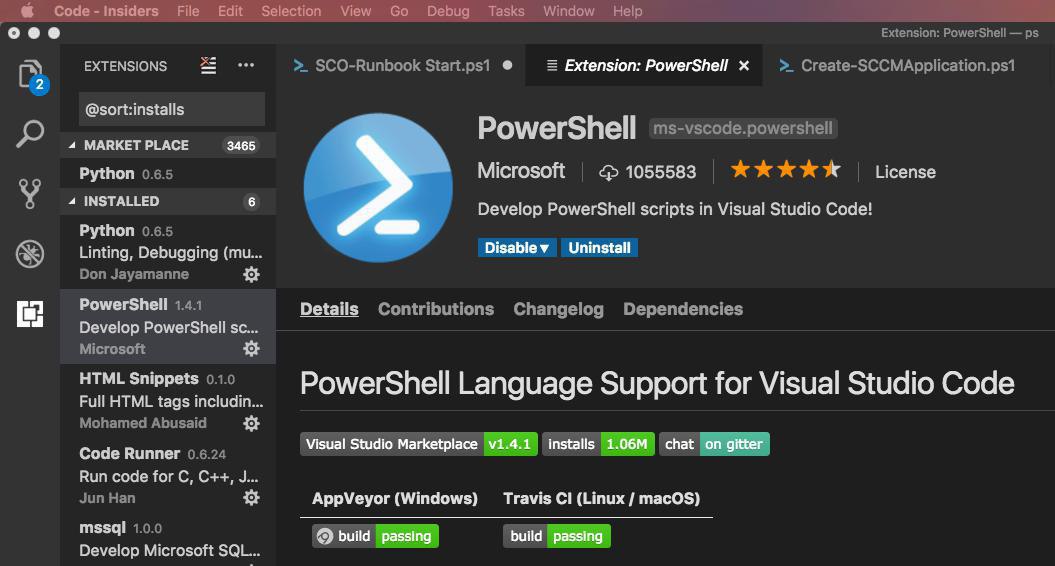Open the Help menu

click(627, 11)
